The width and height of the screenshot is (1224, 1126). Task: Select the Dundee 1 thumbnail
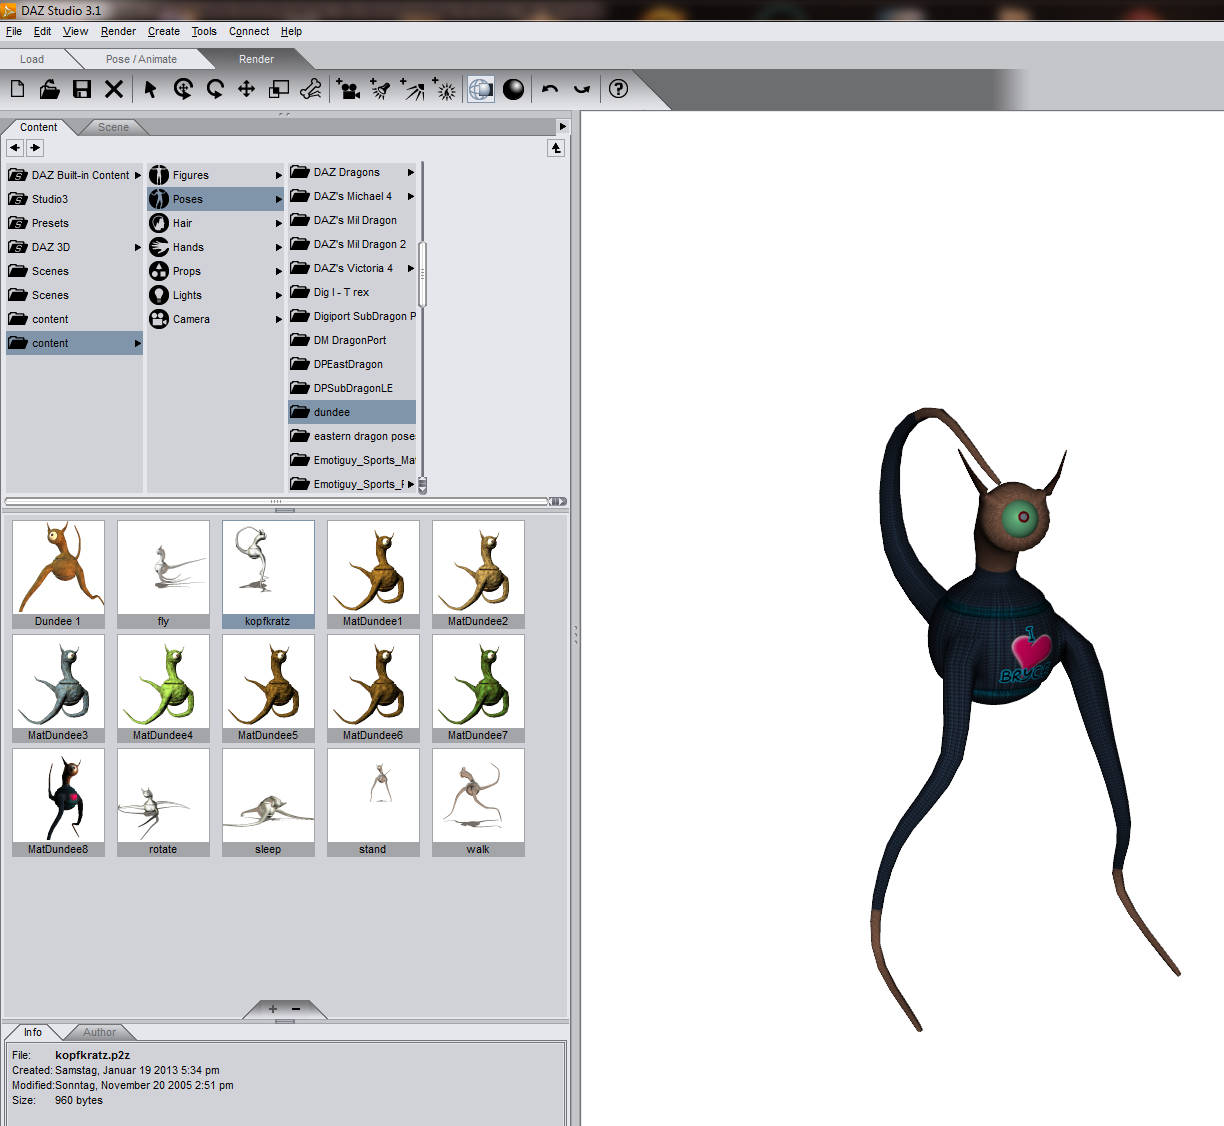(58, 574)
